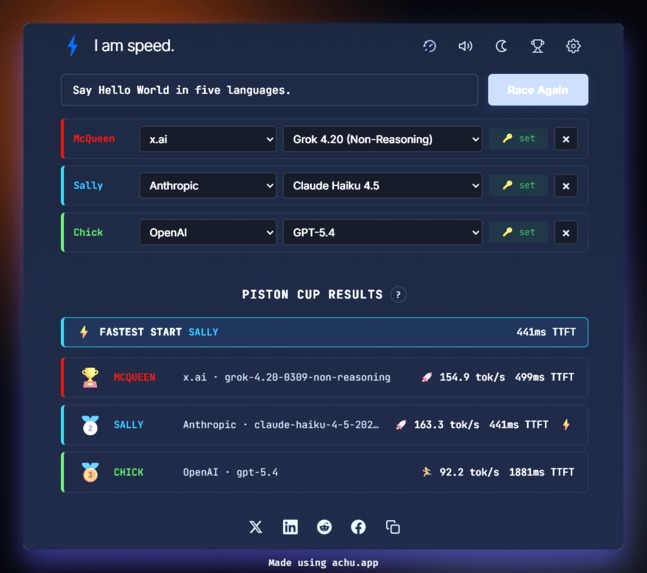Click the 'I am speed.' title
Image resolution: width=647 pixels, height=573 pixels.
click(134, 46)
